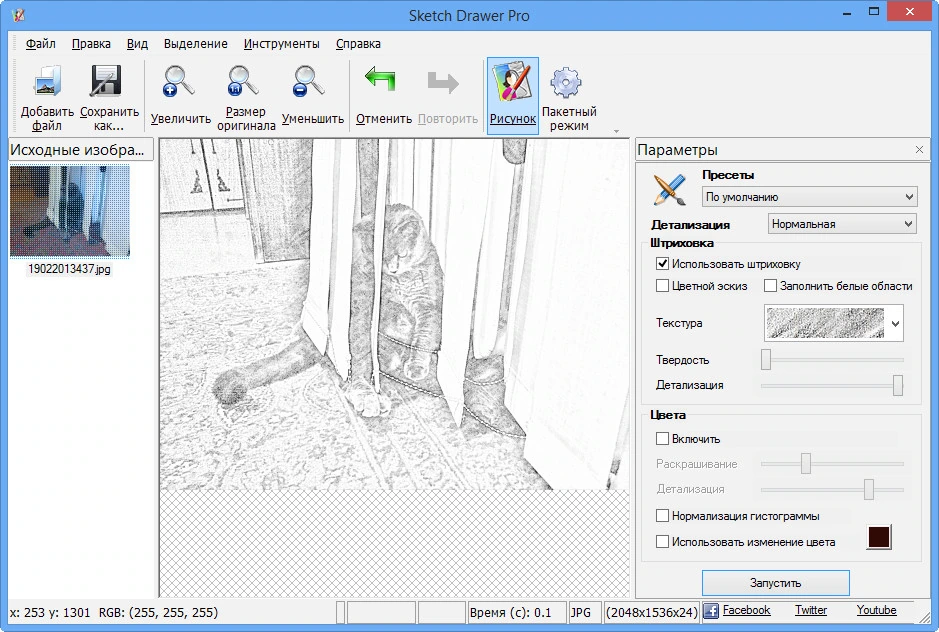Image resolution: width=939 pixels, height=632 pixels.
Task: Open the Пресеты dropdown По умолчанию
Action: coord(810,196)
